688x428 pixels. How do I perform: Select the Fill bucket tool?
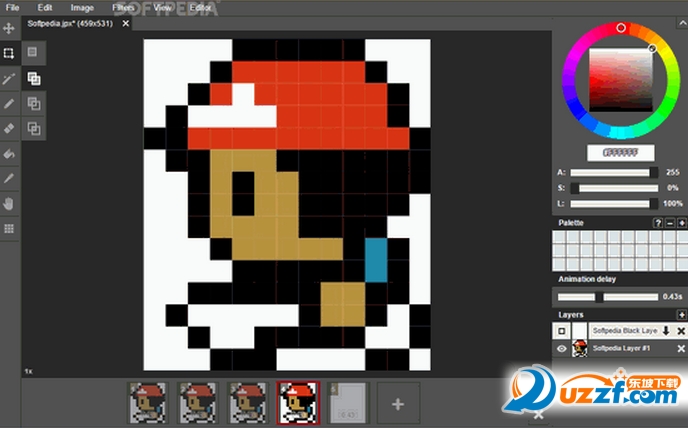tap(9, 154)
